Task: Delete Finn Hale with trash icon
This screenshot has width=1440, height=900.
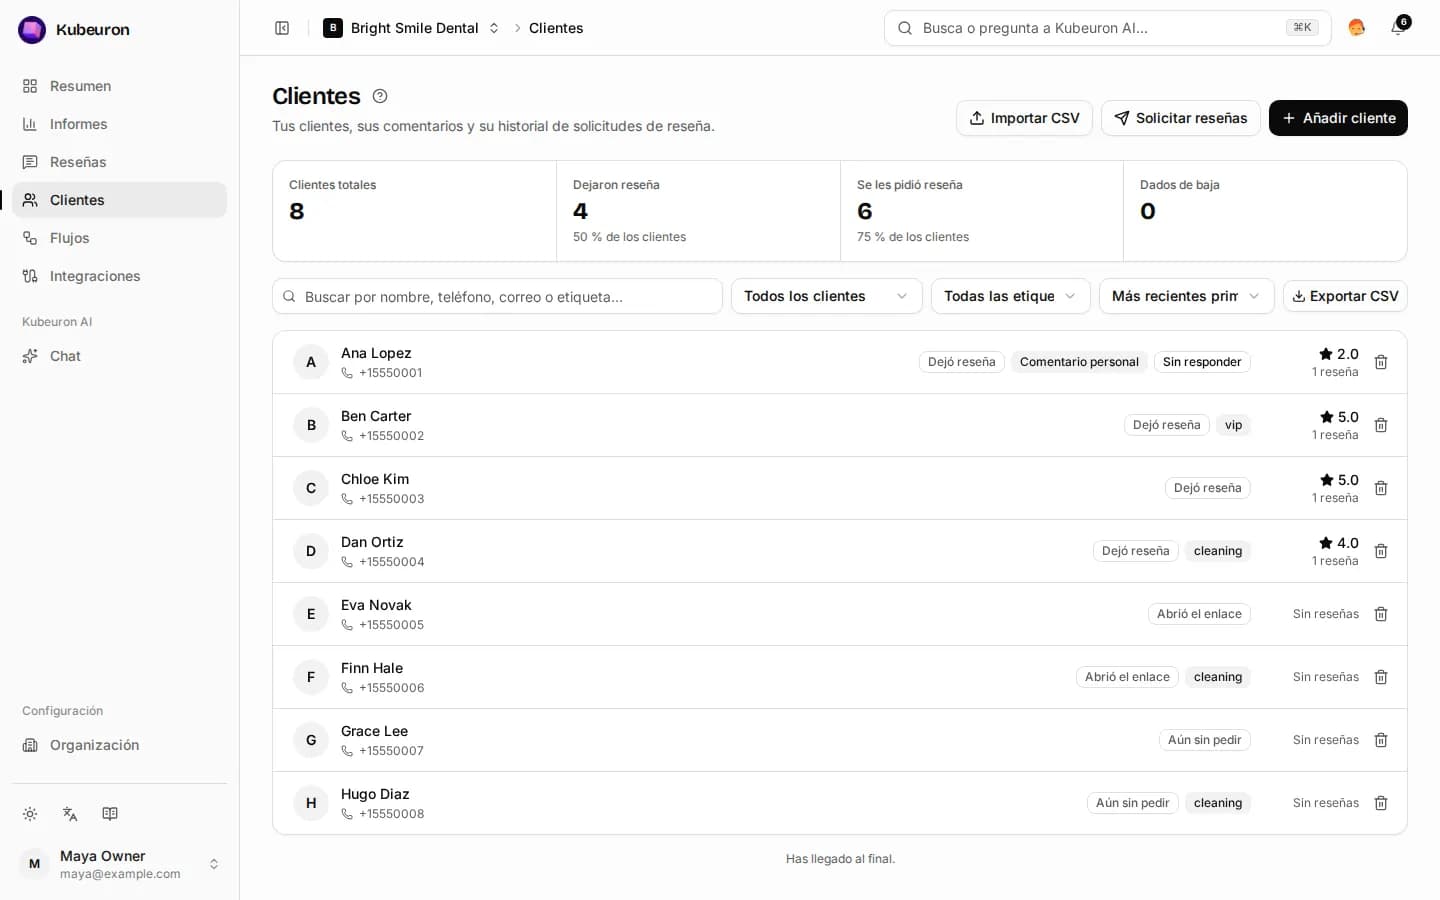Action: coord(1381,677)
